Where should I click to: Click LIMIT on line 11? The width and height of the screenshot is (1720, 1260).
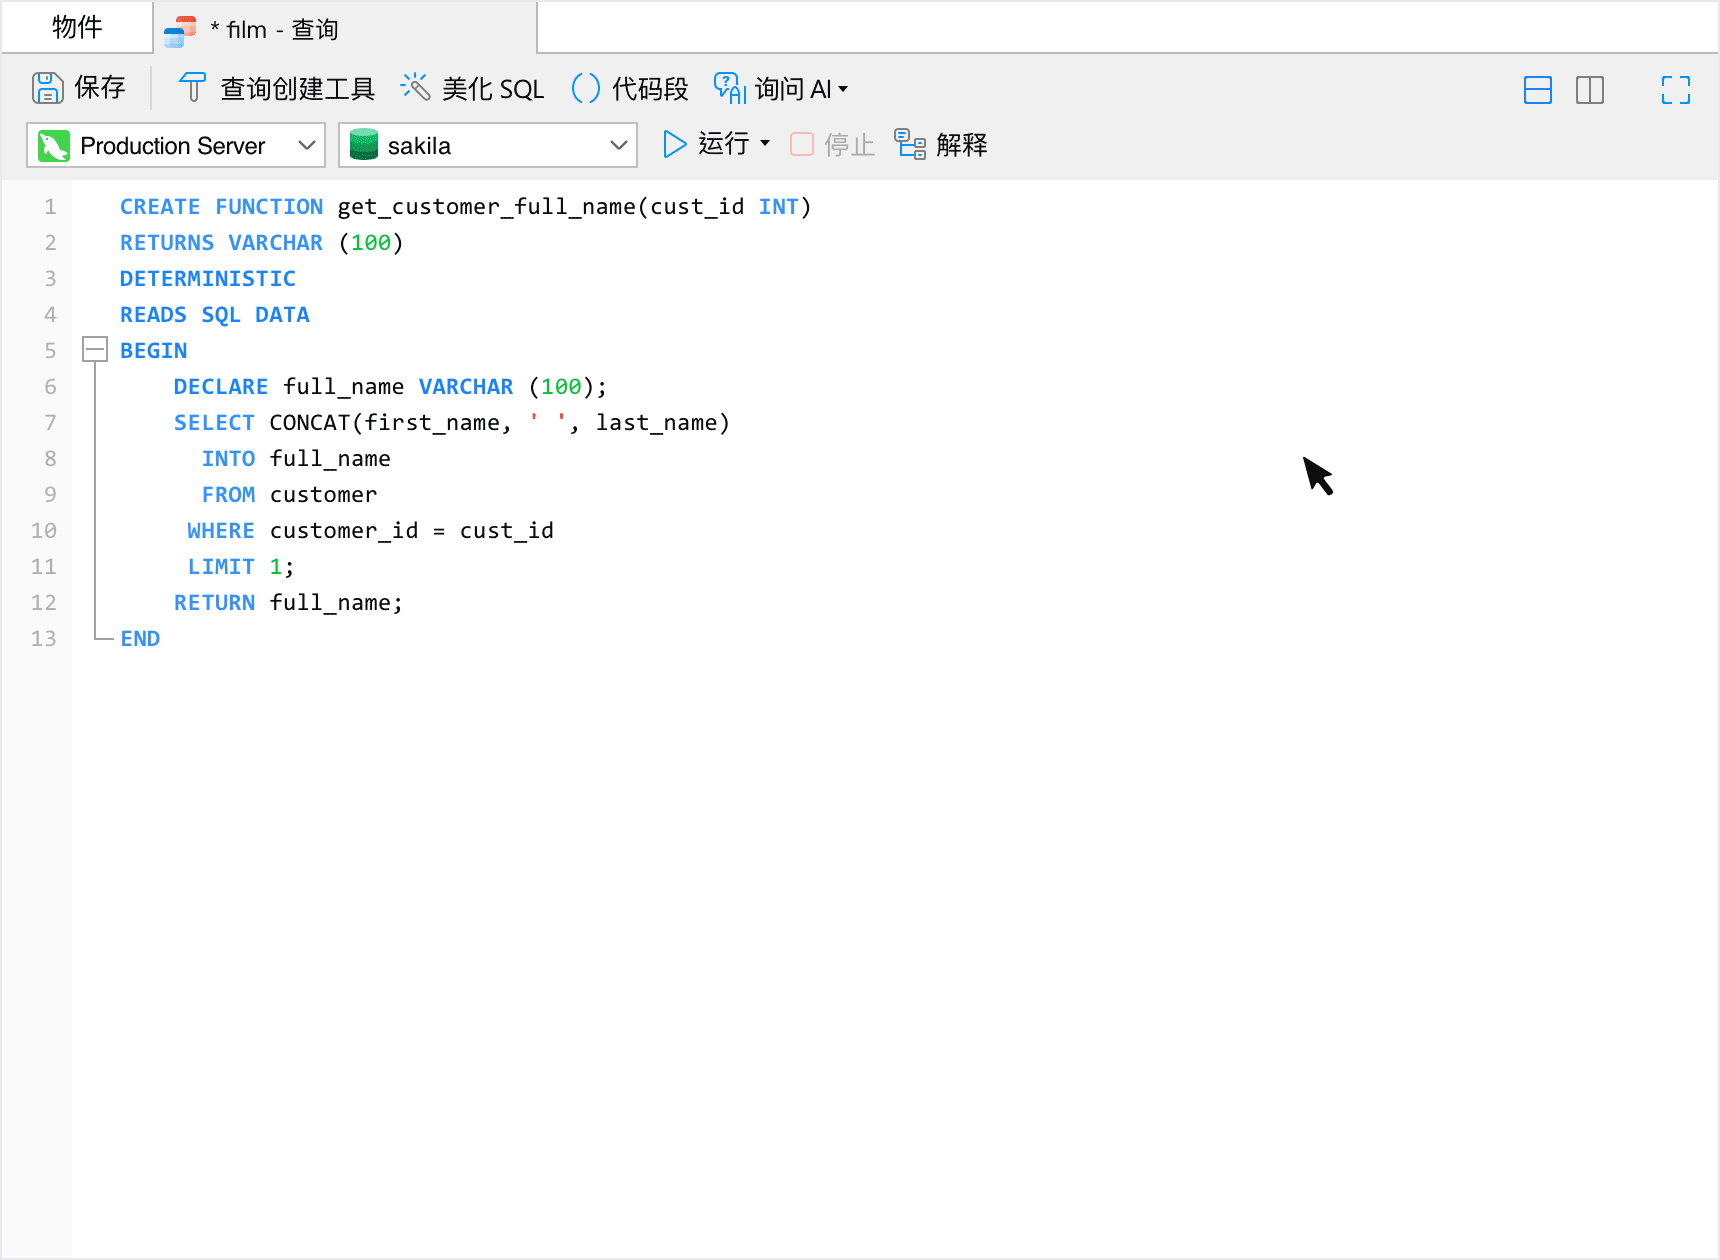coord(221,567)
